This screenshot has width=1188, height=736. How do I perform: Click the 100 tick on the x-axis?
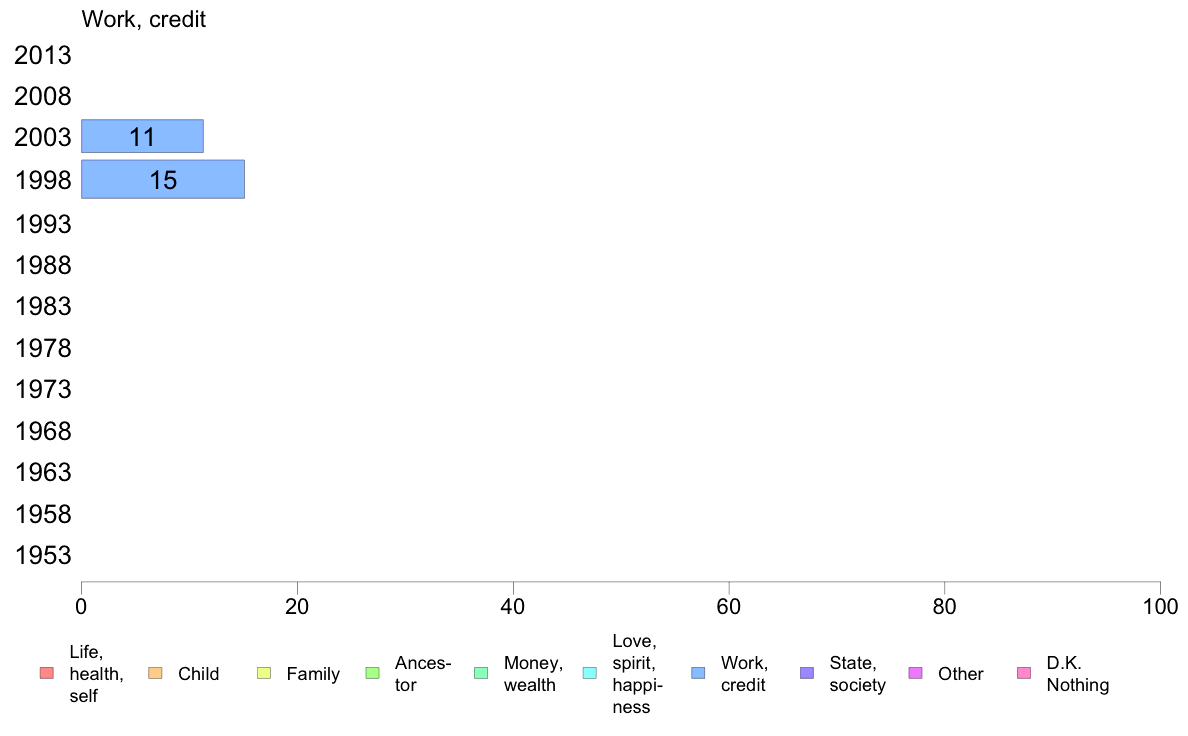[1160, 605]
